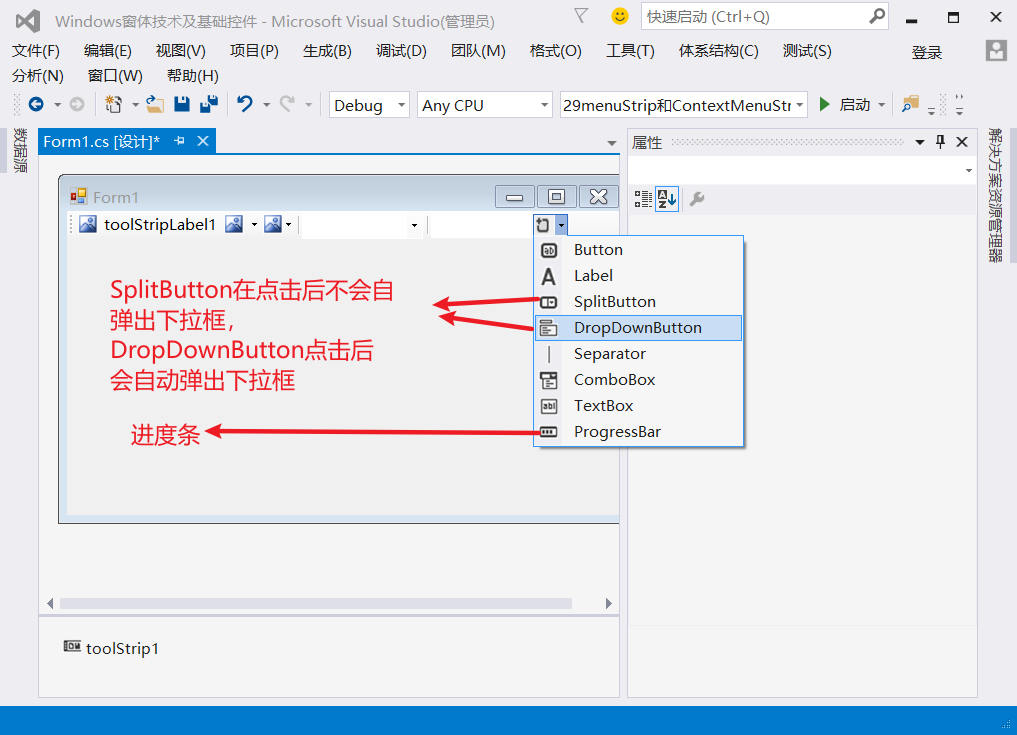Click the Save All icon in the toolbar
The height and width of the screenshot is (735, 1017).
210,104
